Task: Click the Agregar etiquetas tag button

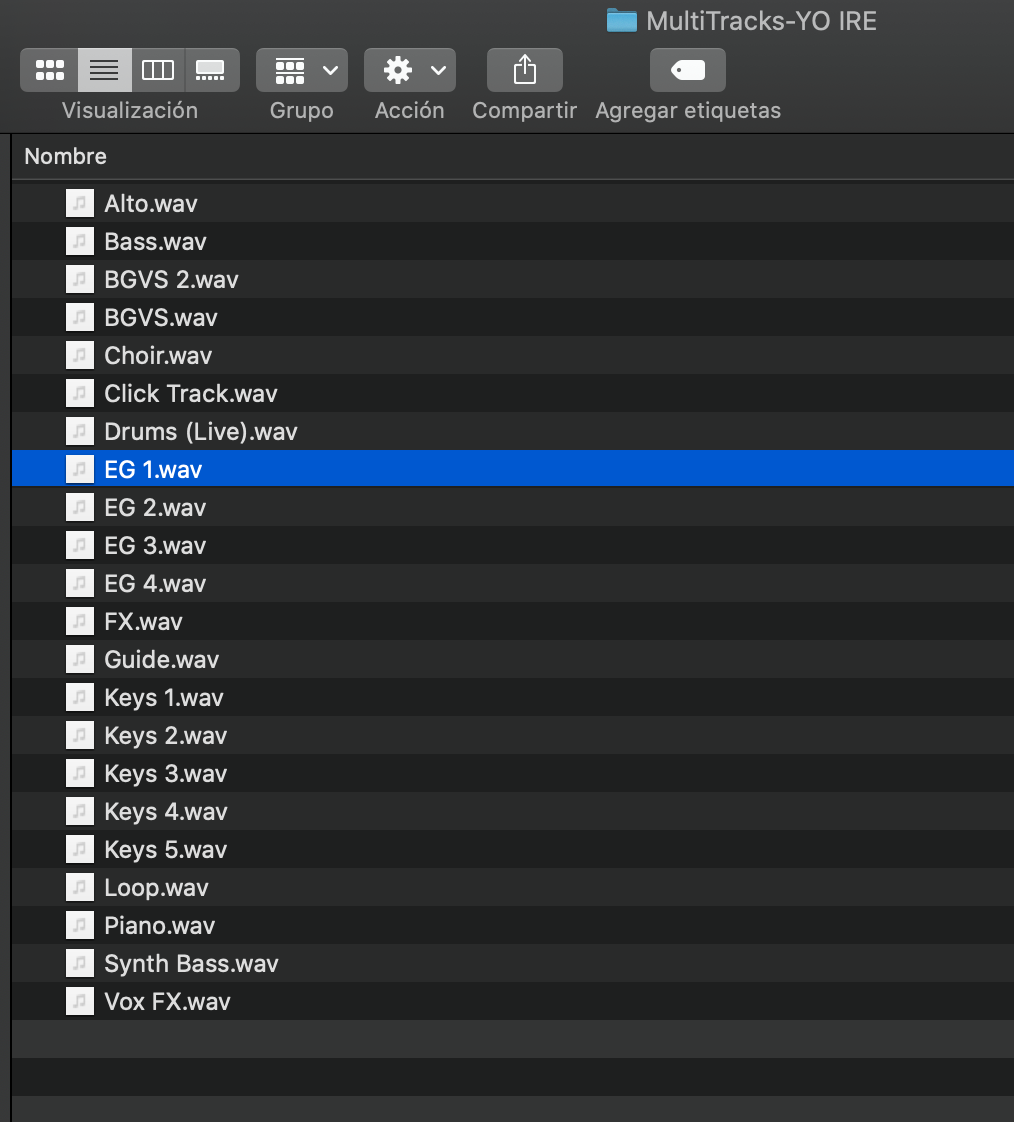Action: 688,70
